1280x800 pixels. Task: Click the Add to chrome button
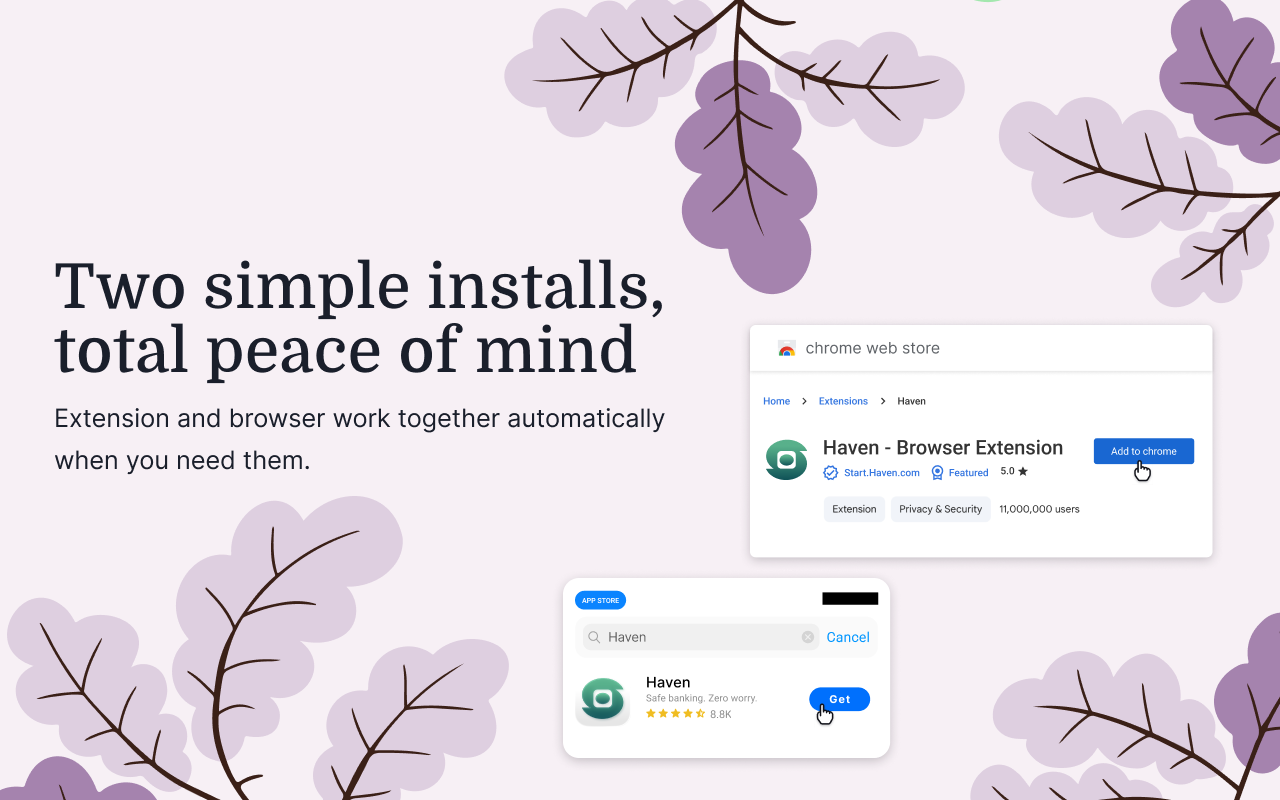tap(1143, 451)
